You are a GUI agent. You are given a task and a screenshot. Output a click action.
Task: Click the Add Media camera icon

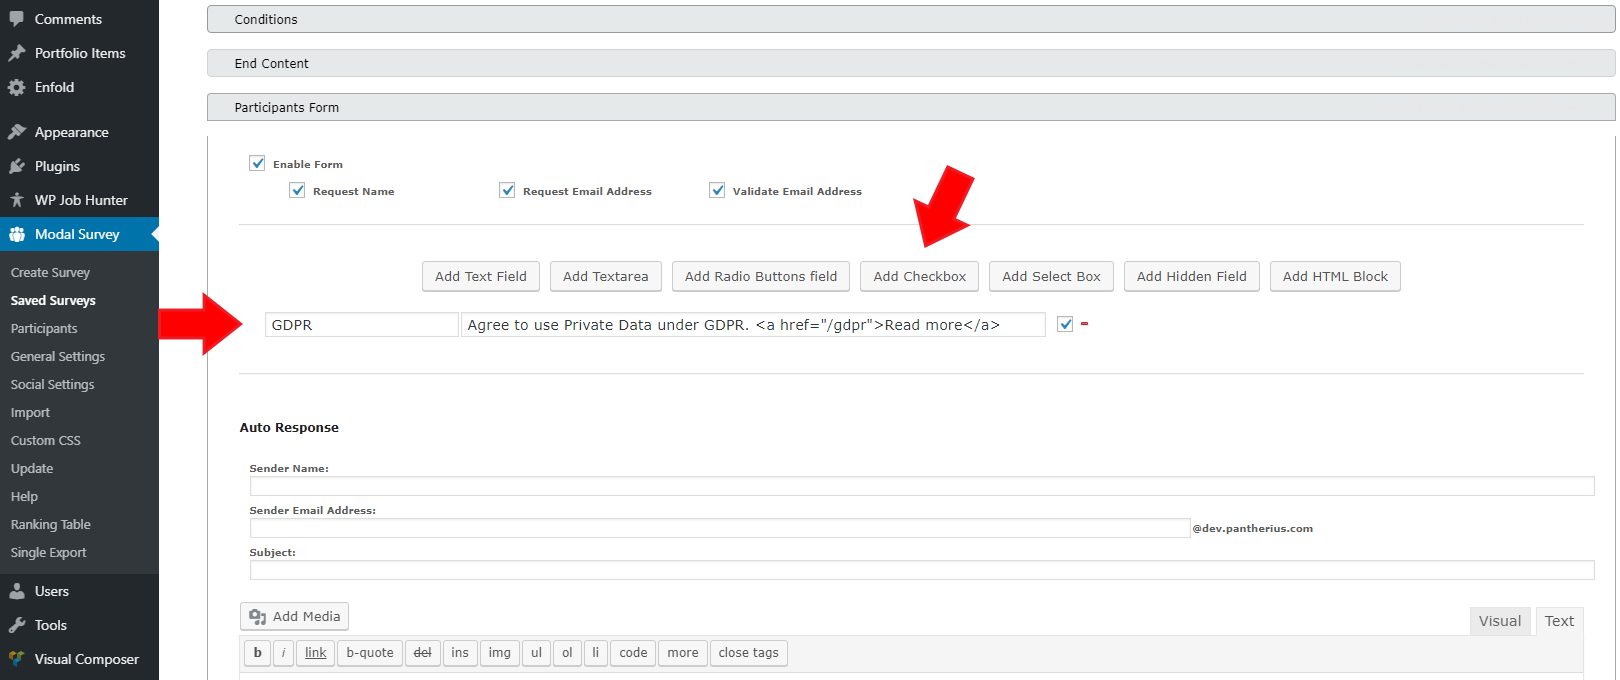click(x=258, y=617)
